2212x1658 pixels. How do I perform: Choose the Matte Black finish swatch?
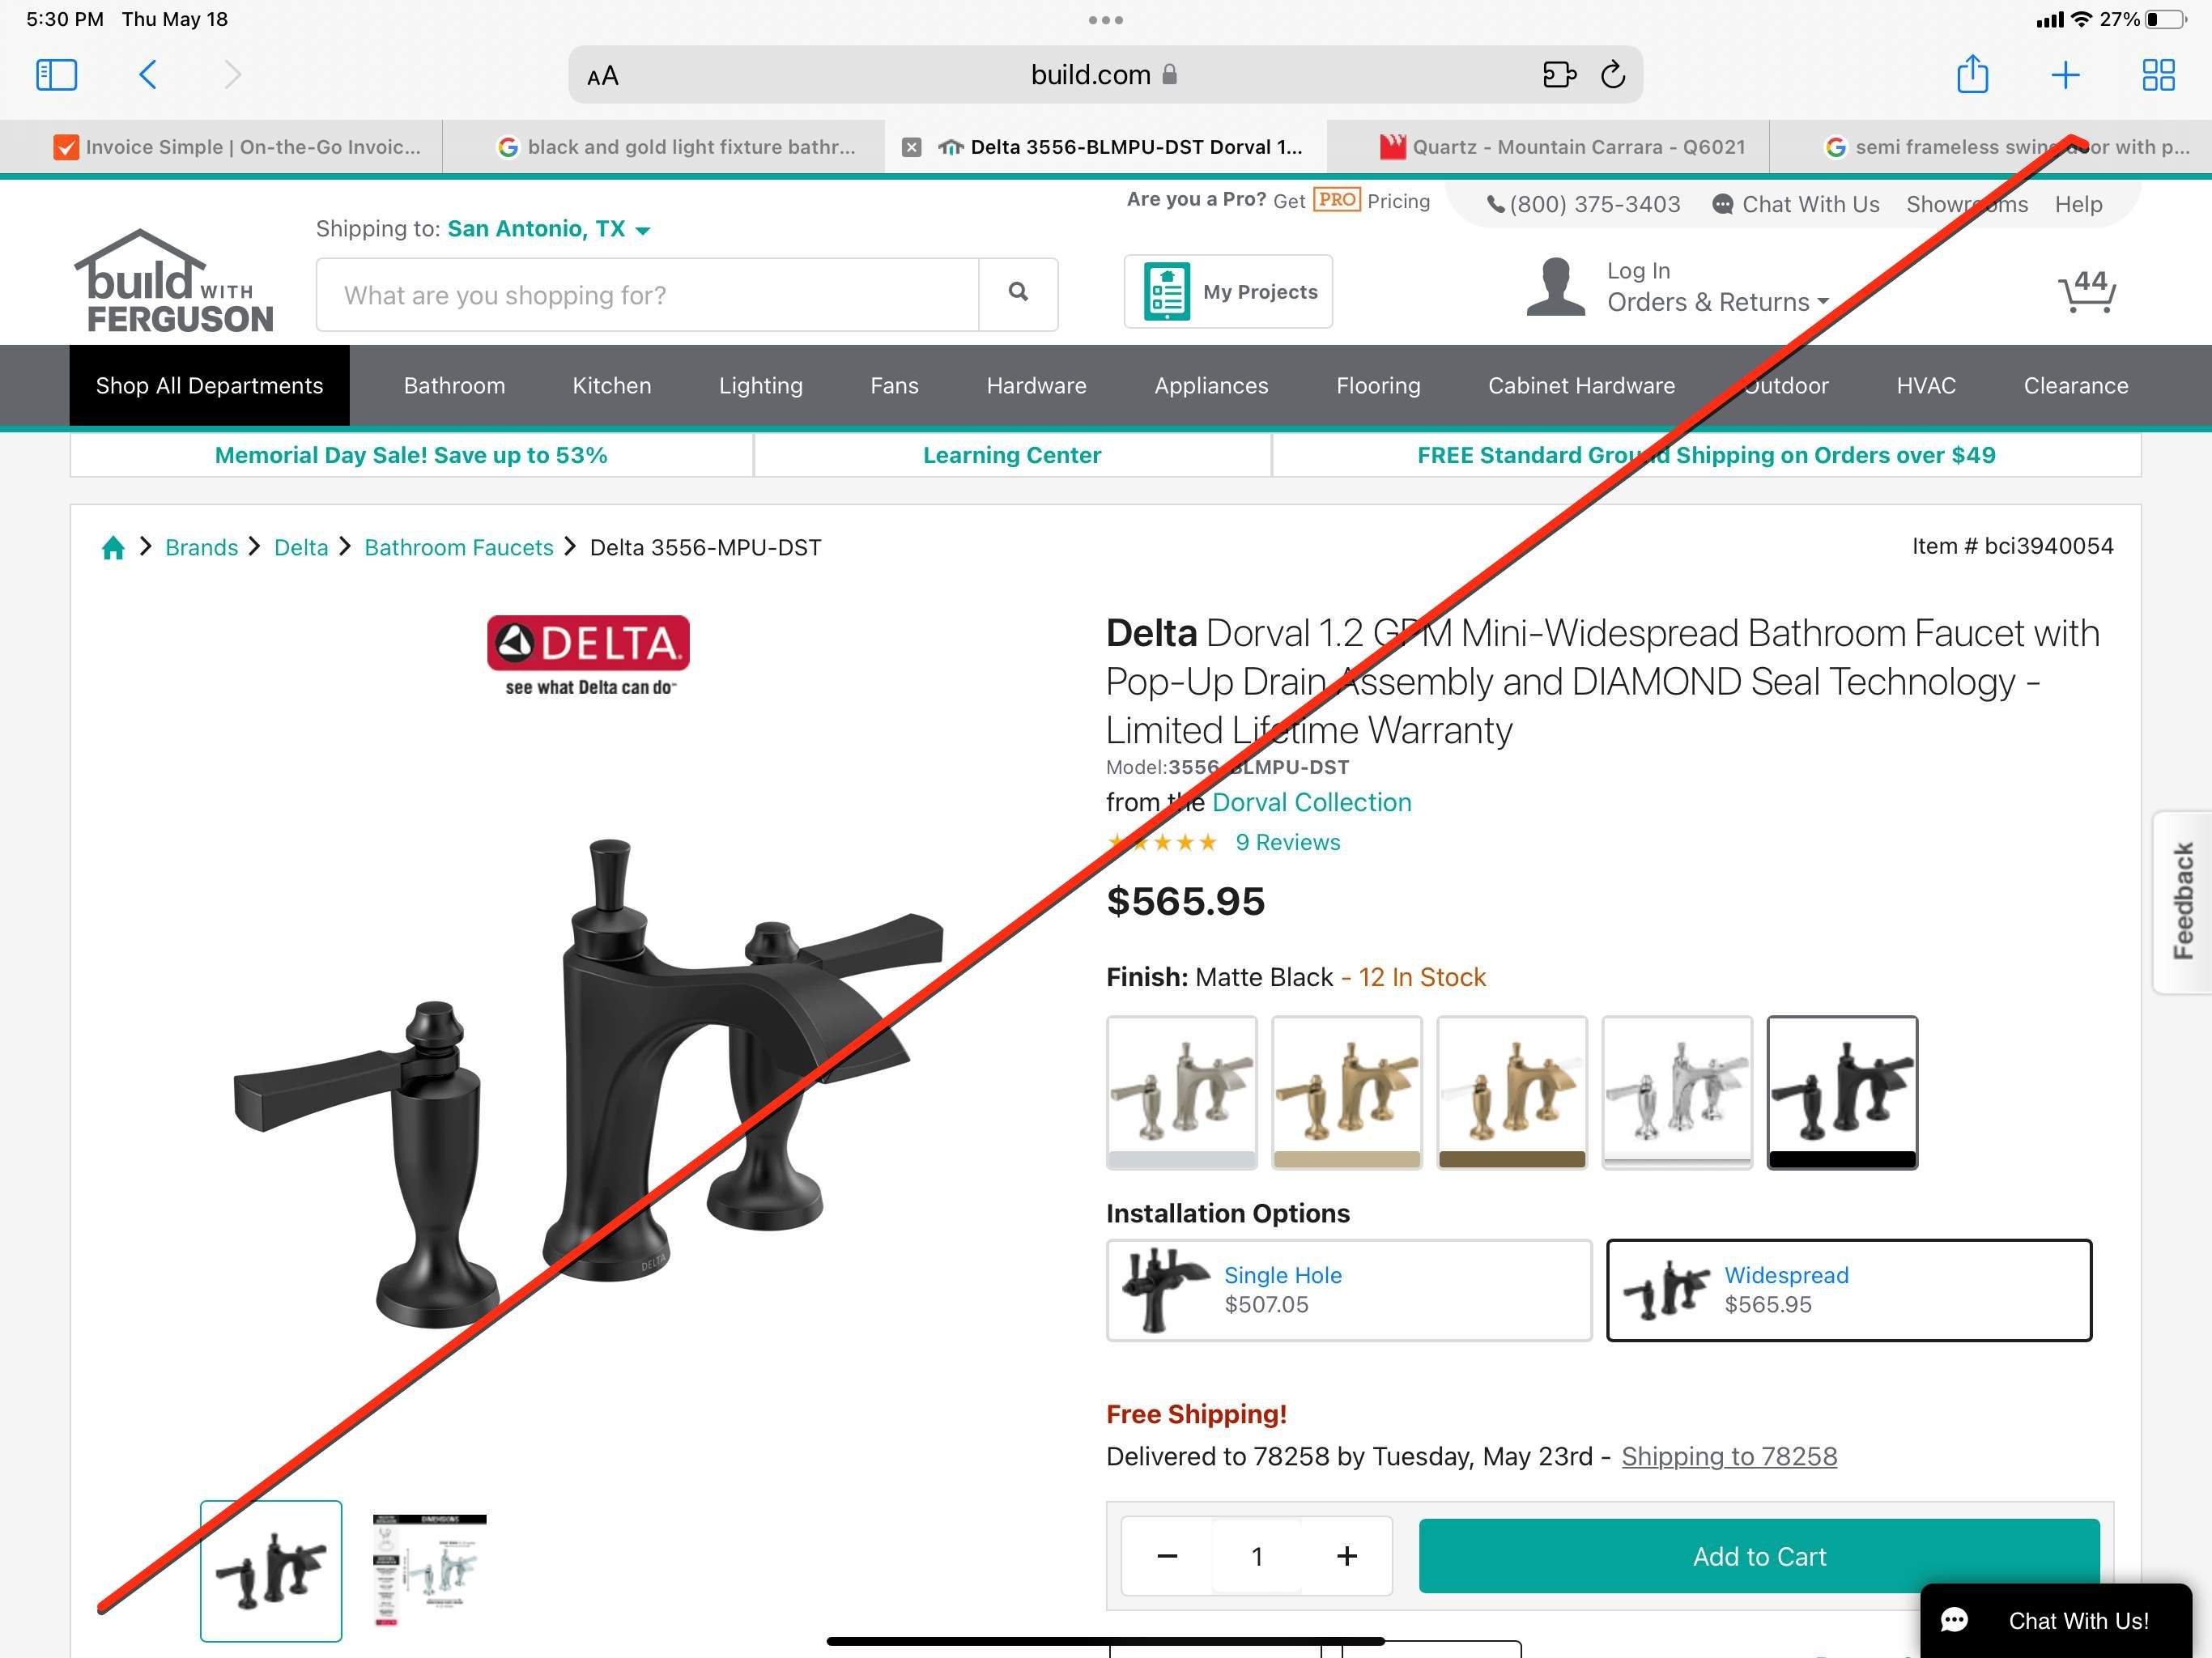pos(1842,1092)
